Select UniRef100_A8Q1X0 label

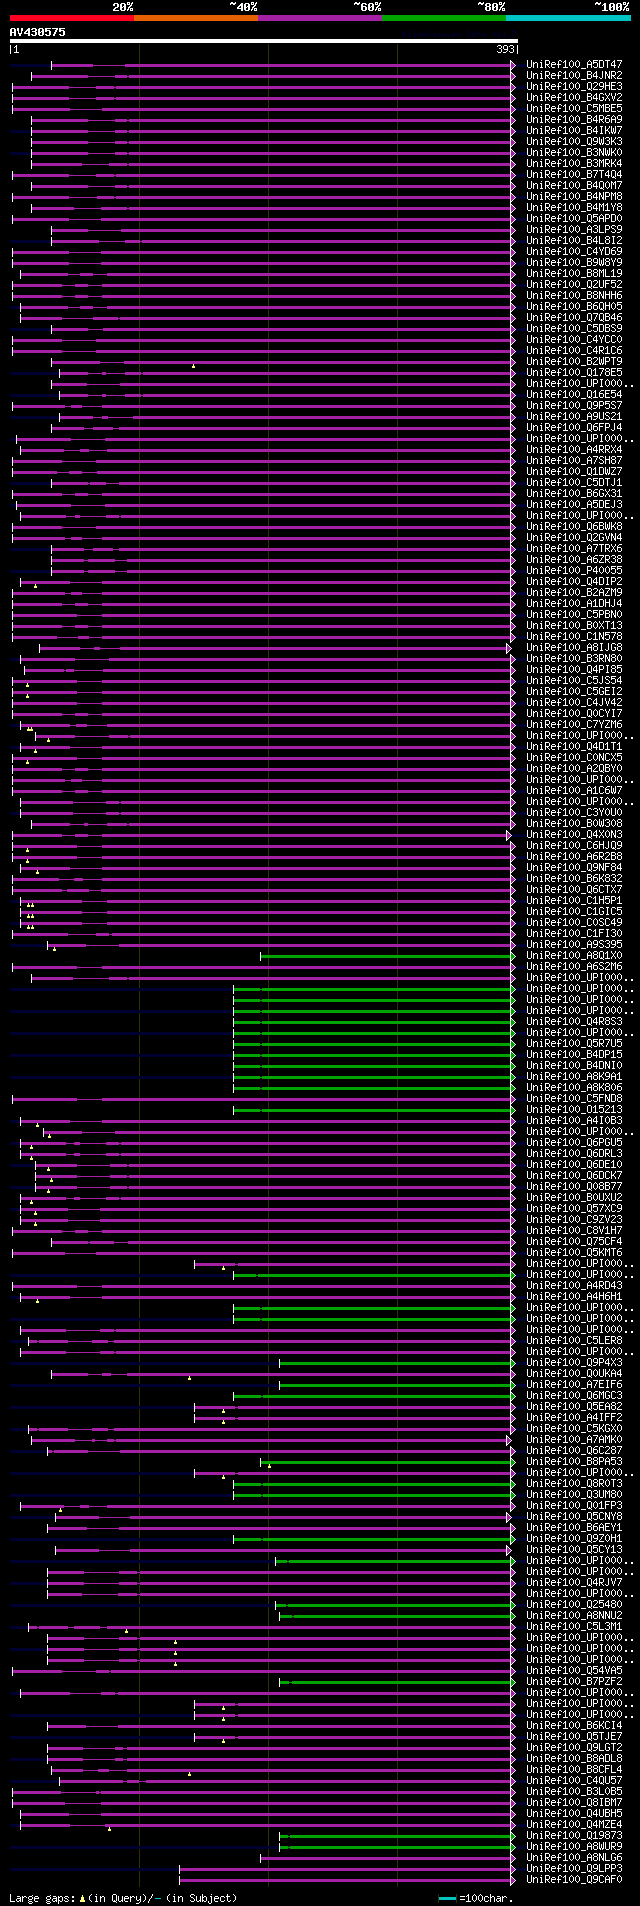574,956
